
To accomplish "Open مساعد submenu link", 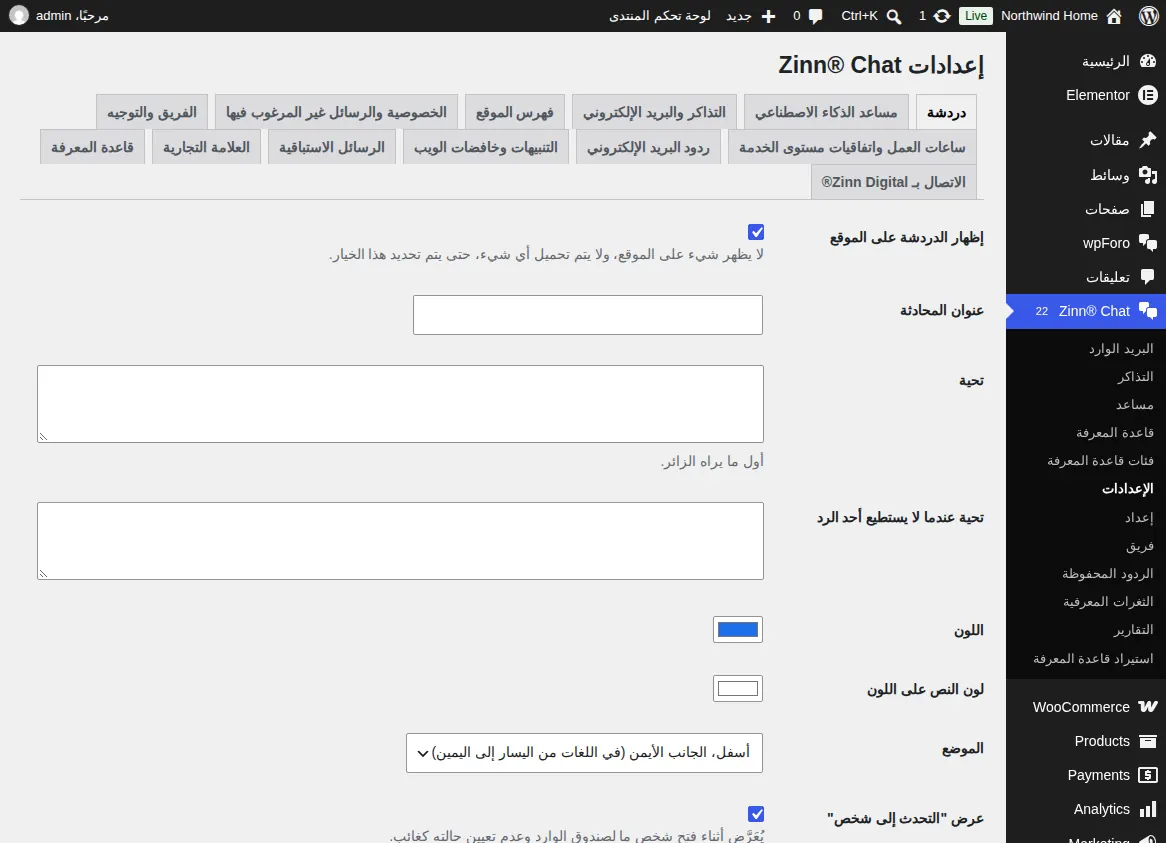I will pyautogui.click(x=1135, y=405).
